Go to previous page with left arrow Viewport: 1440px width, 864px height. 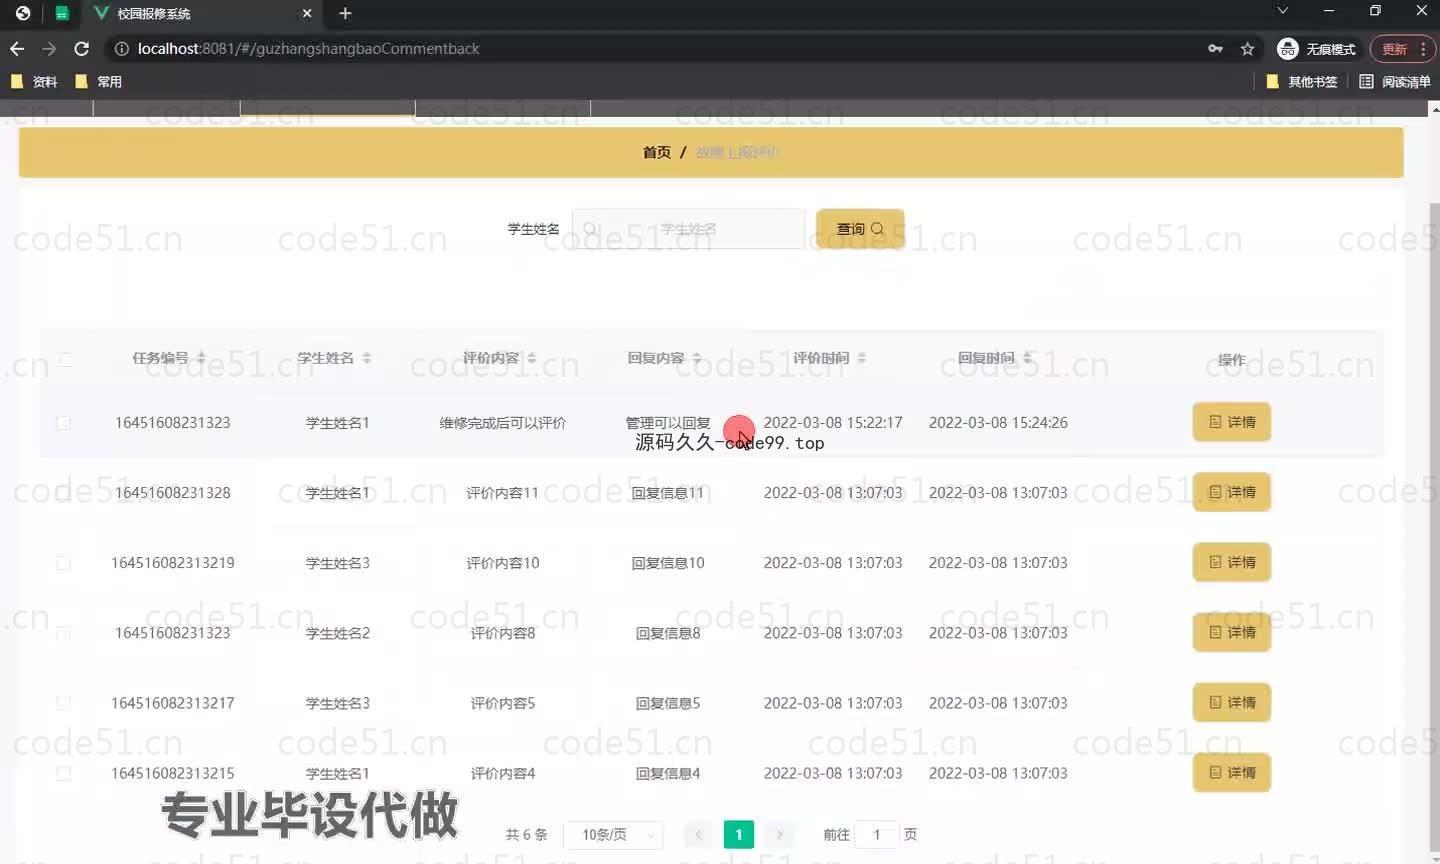699,834
